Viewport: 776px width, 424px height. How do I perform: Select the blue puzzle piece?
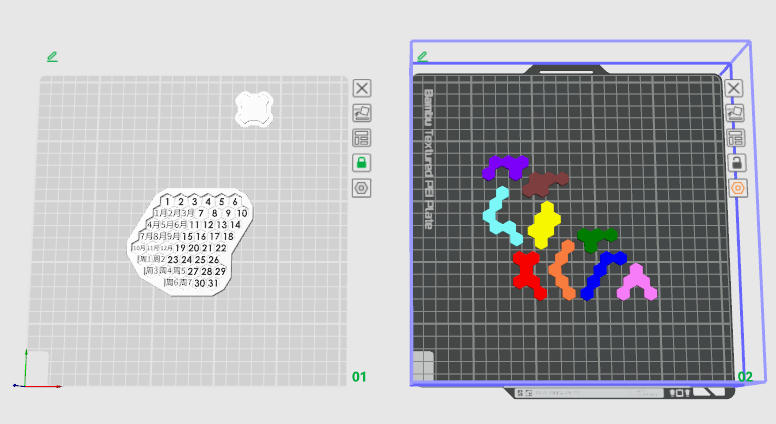600,272
